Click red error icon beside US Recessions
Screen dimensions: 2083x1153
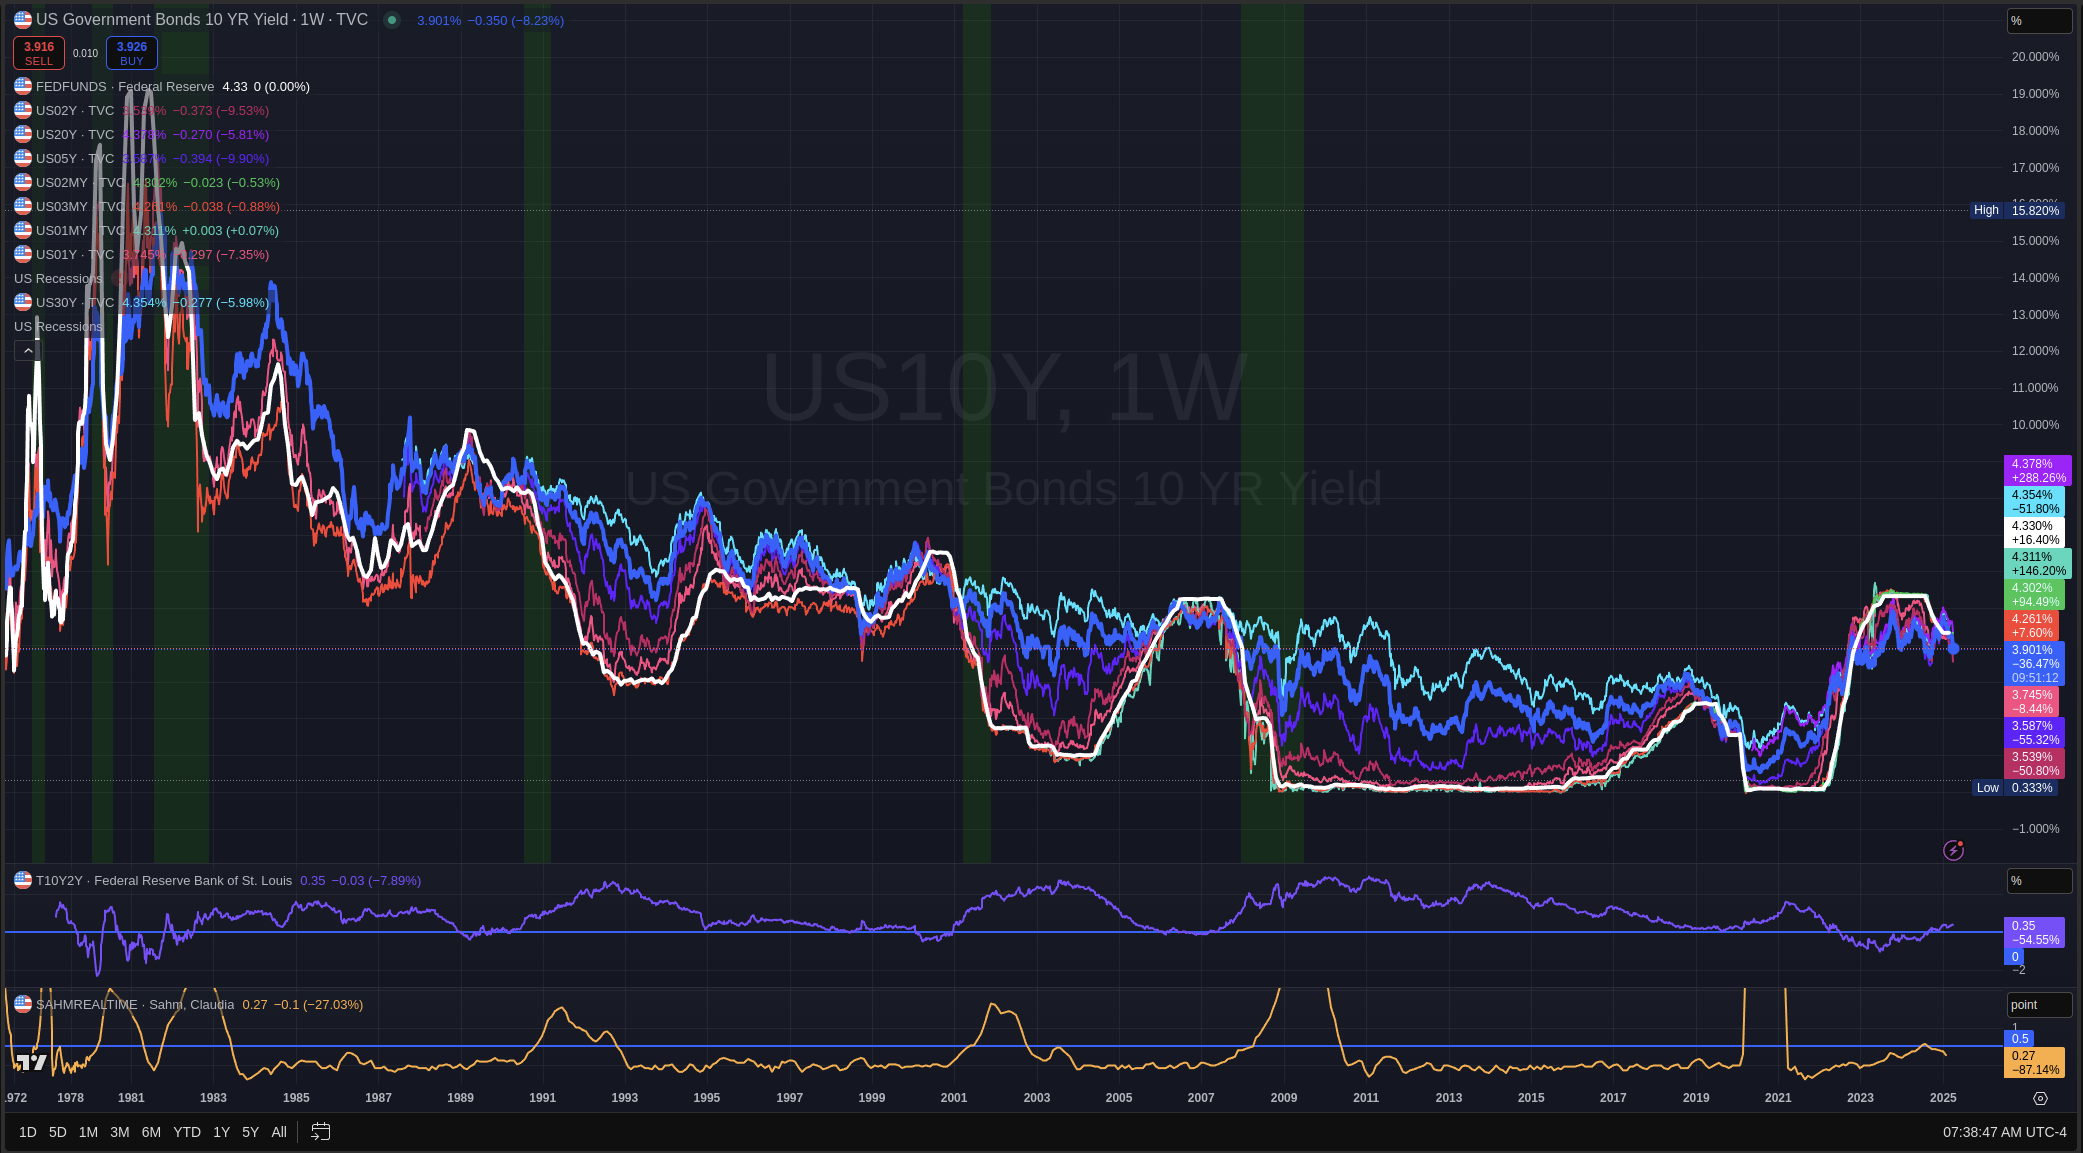click(119, 279)
